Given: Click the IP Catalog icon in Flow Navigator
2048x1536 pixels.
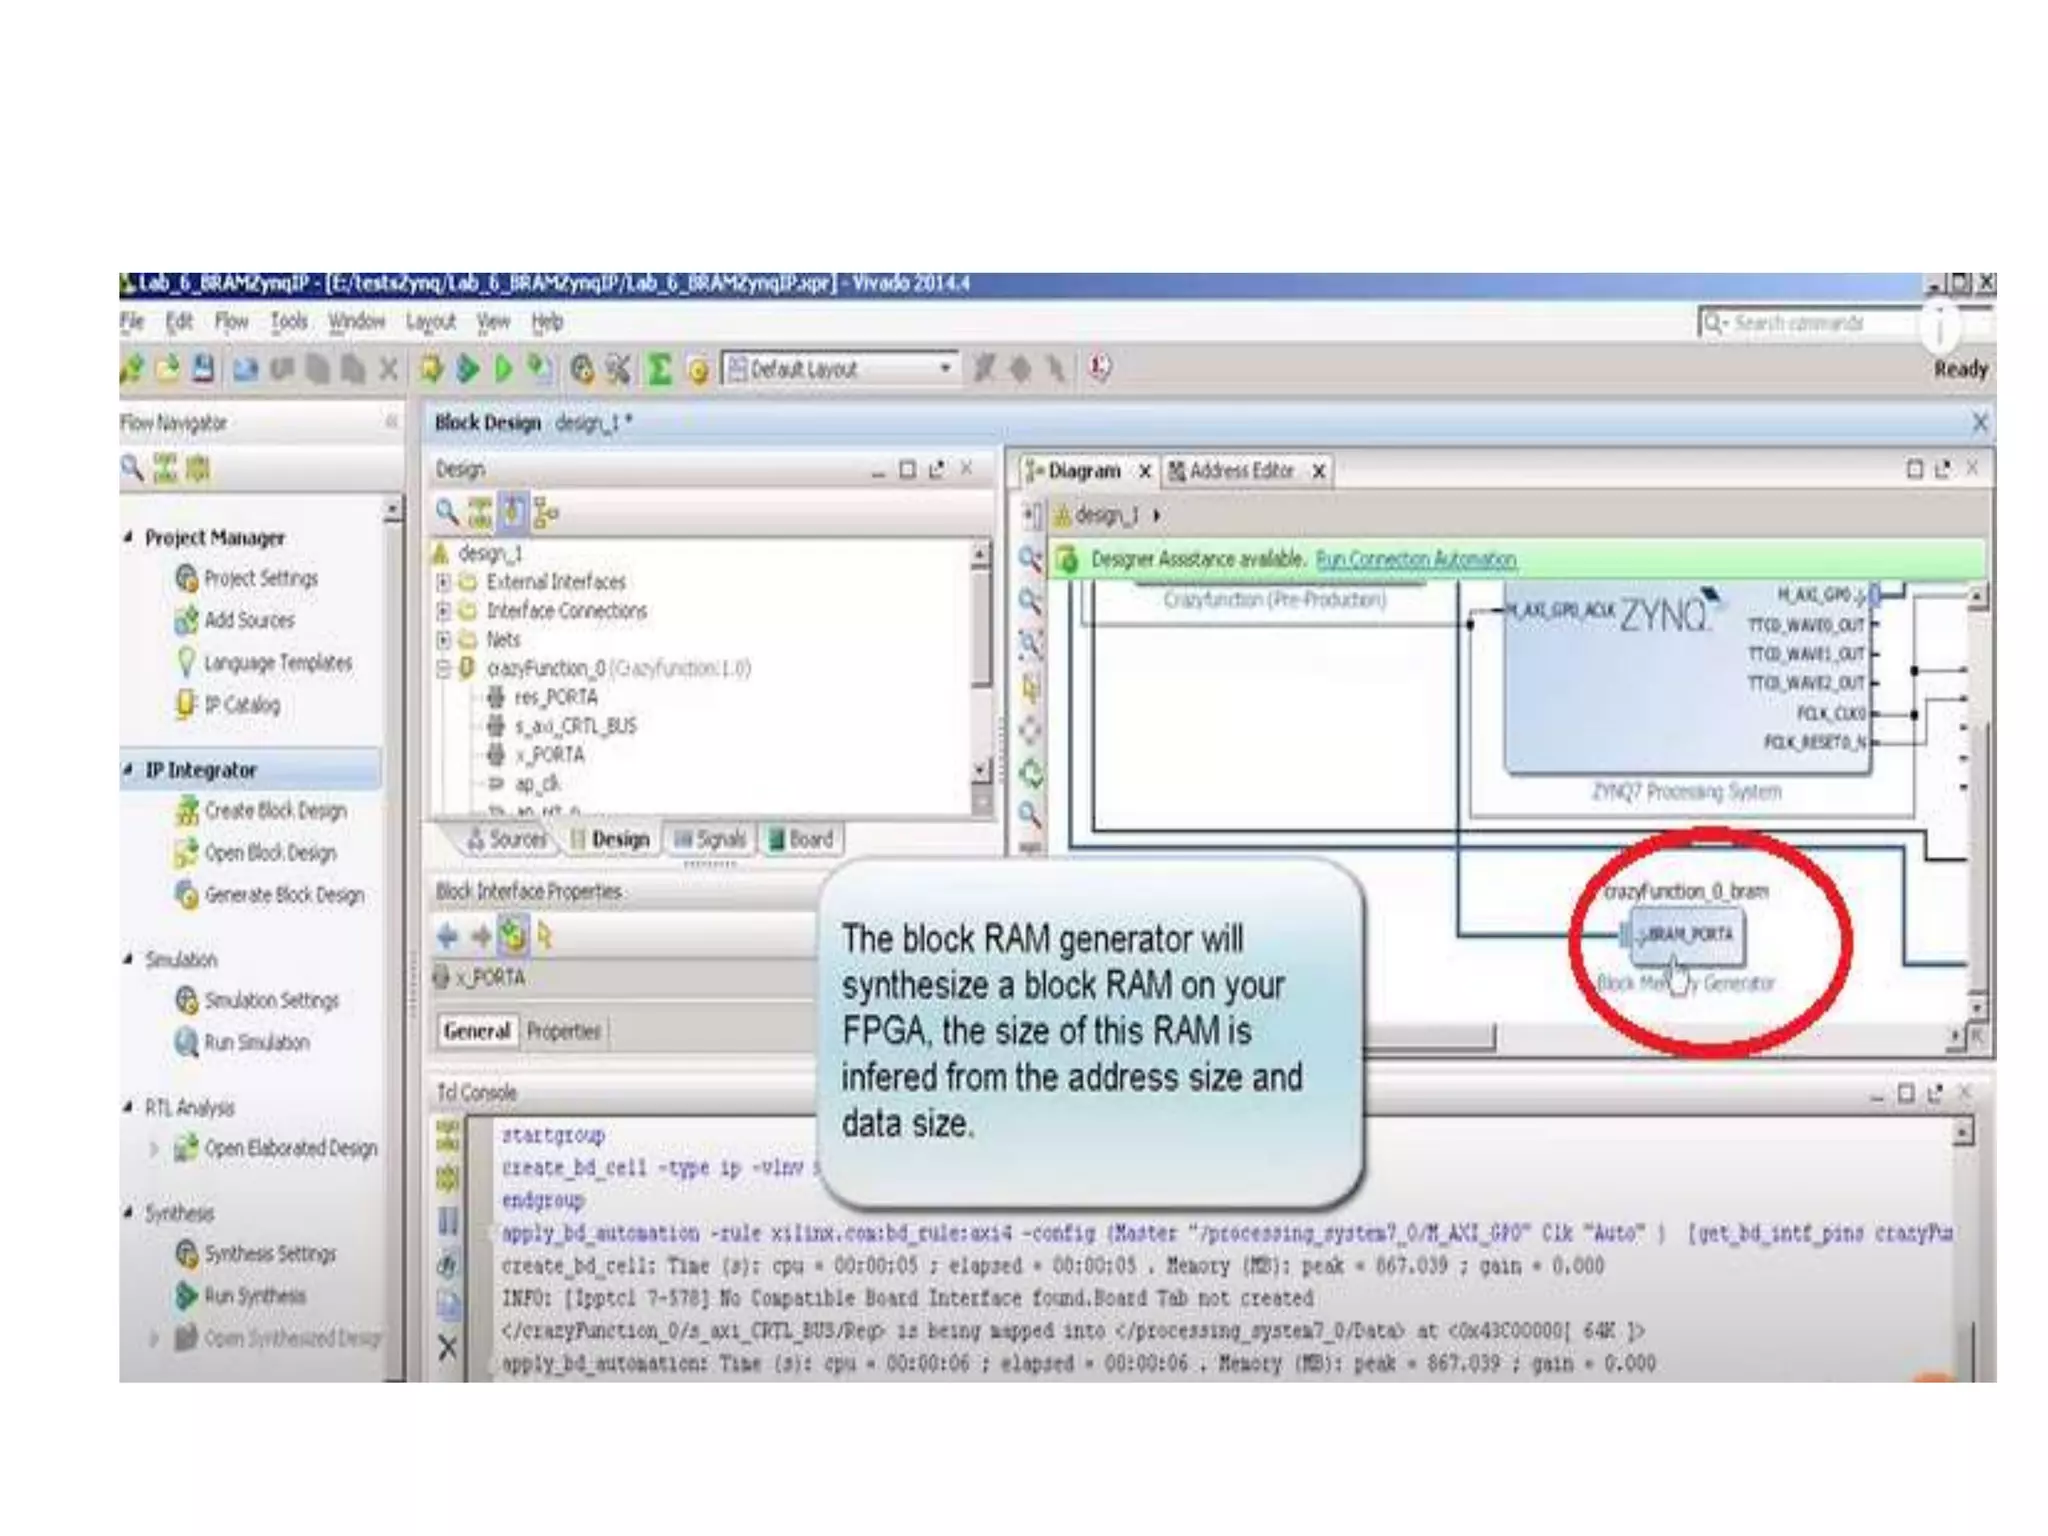Looking at the screenshot, I should click(x=186, y=704).
